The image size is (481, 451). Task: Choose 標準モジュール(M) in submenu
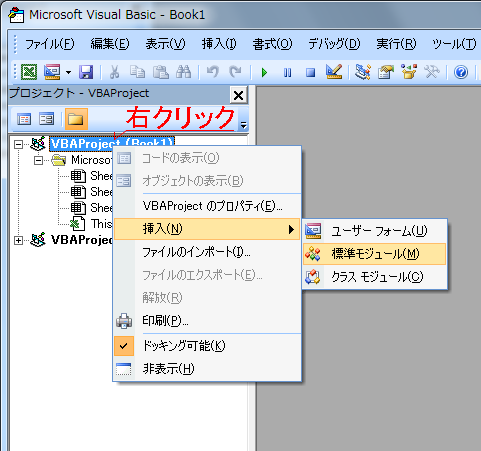(x=375, y=254)
